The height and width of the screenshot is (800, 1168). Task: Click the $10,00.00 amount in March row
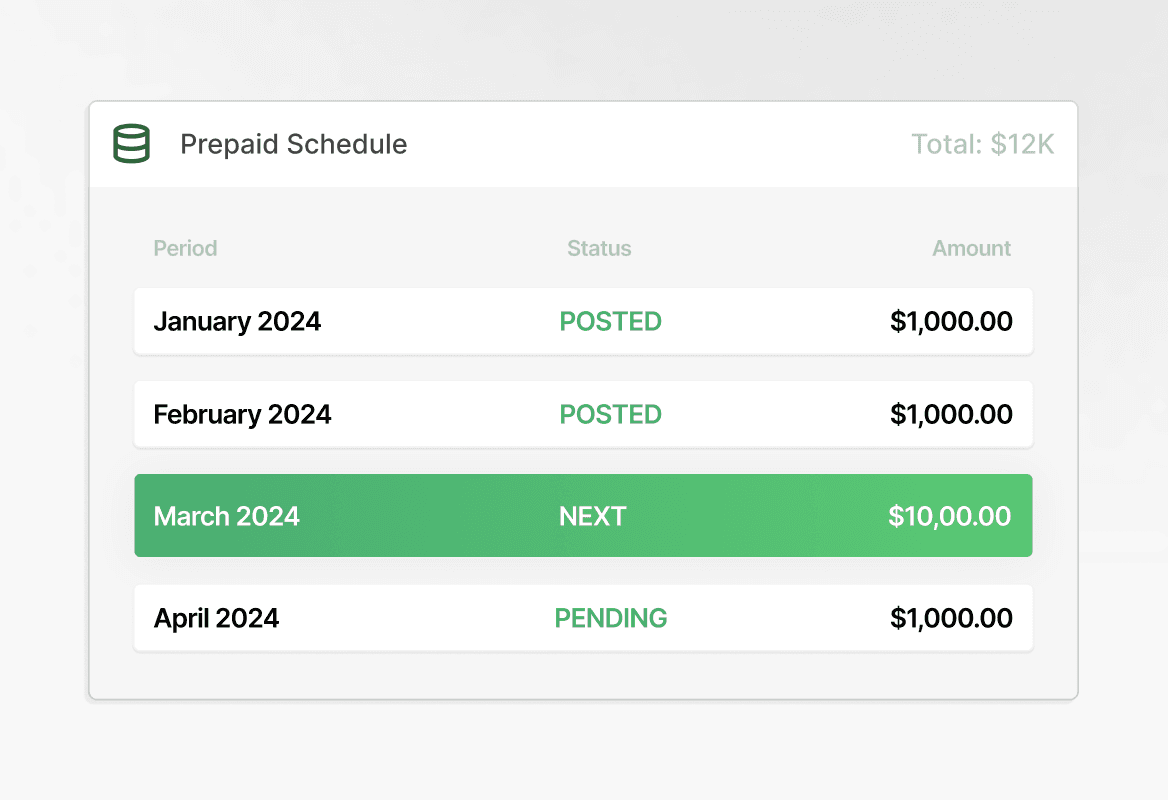pyautogui.click(x=949, y=516)
